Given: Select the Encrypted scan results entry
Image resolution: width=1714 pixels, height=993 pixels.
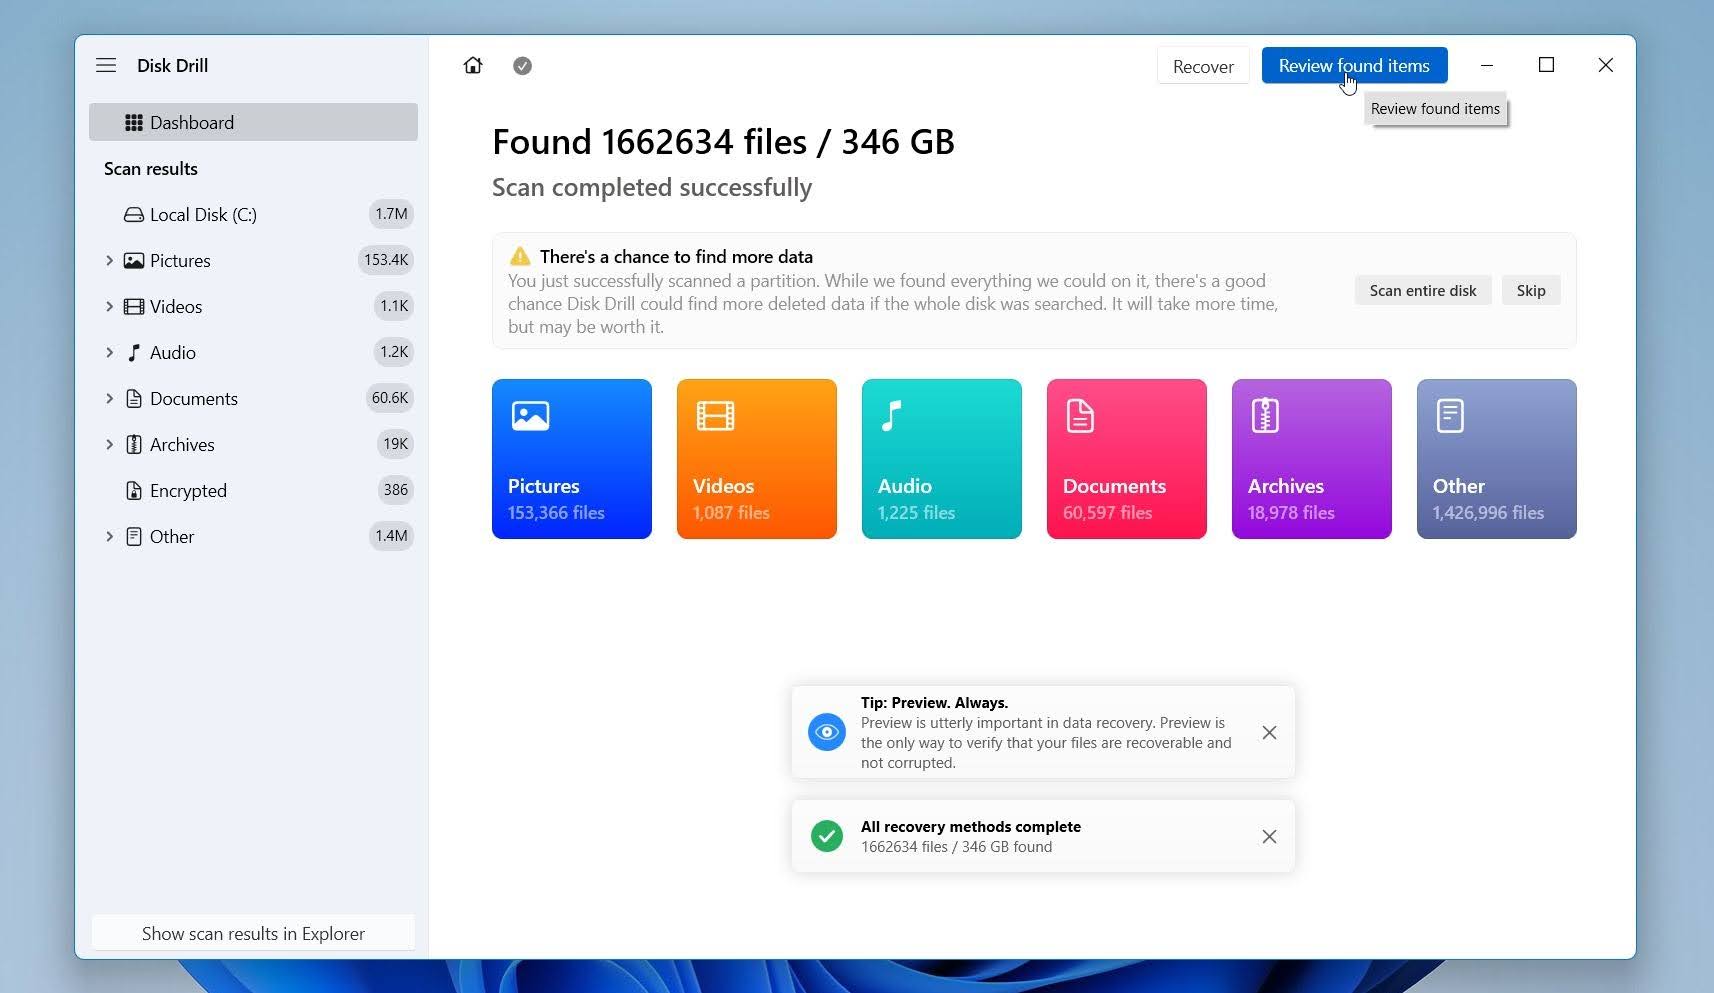Looking at the screenshot, I should click(x=253, y=491).
